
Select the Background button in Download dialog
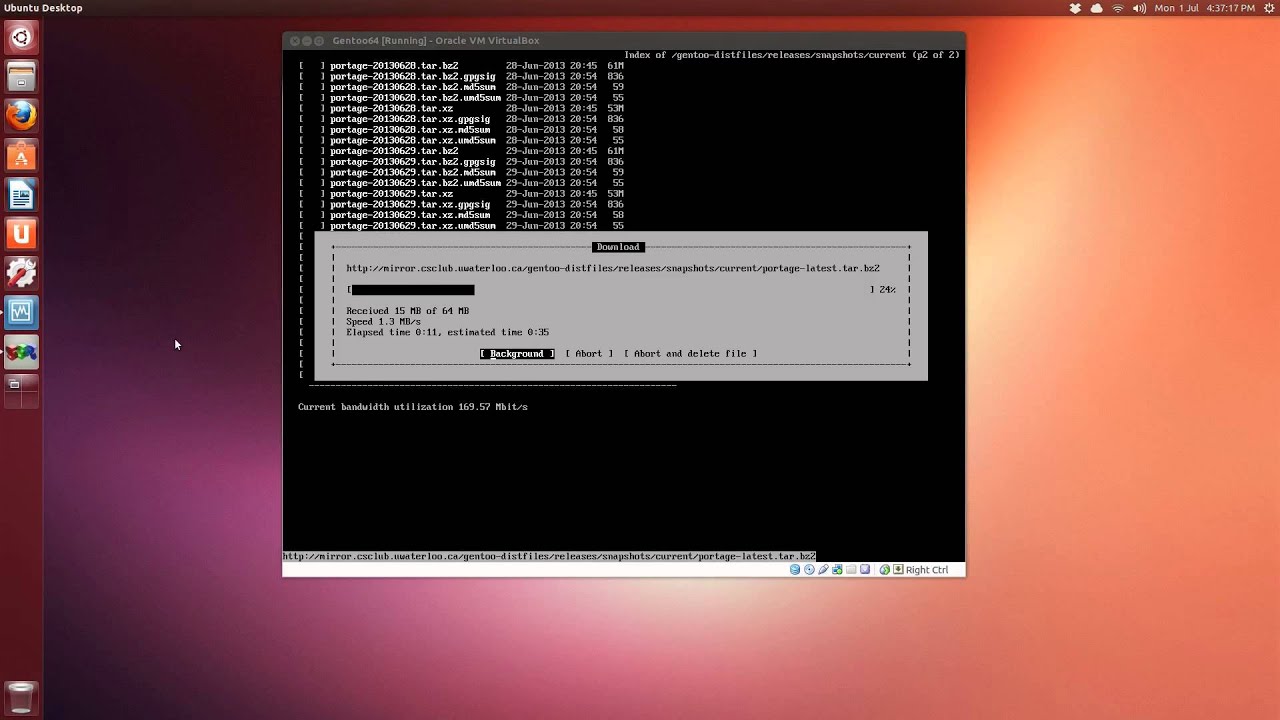[x=517, y=353]
